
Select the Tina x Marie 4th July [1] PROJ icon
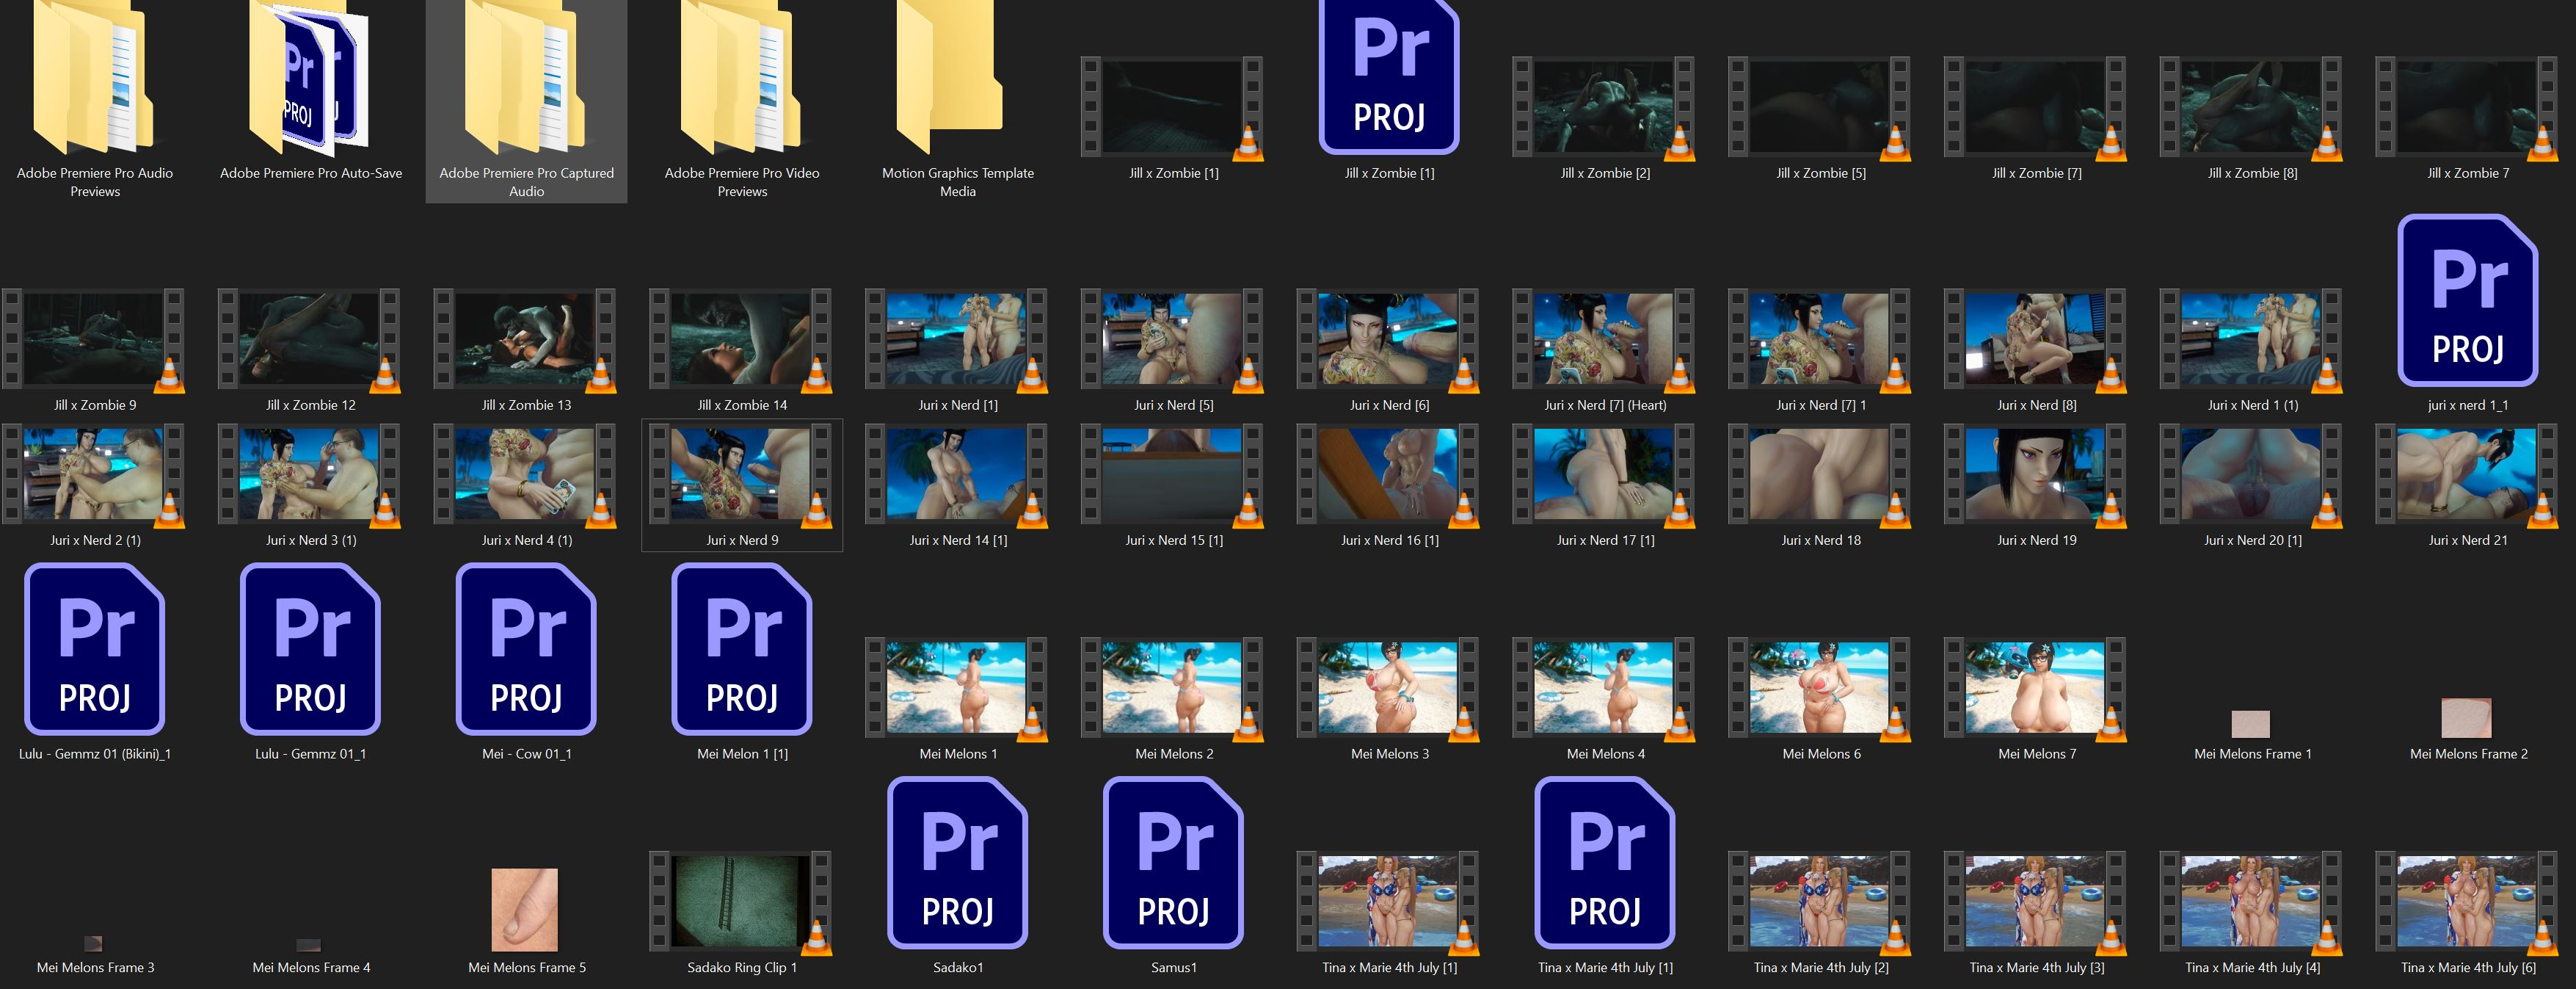coord(1605,863)
